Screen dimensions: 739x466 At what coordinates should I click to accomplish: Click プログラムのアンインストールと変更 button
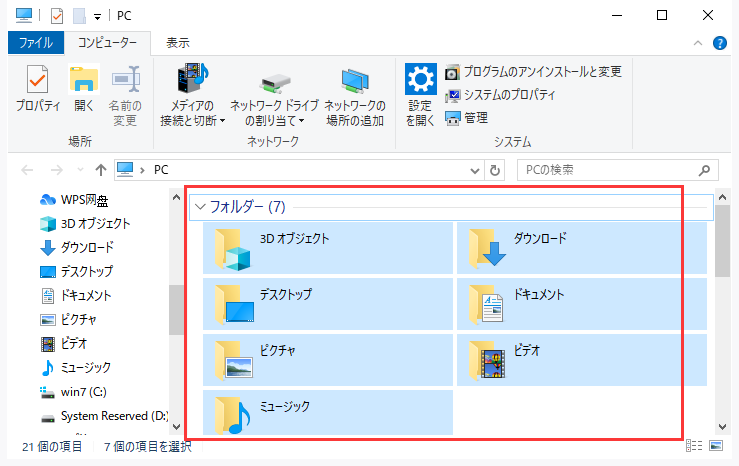click(534, 72)
